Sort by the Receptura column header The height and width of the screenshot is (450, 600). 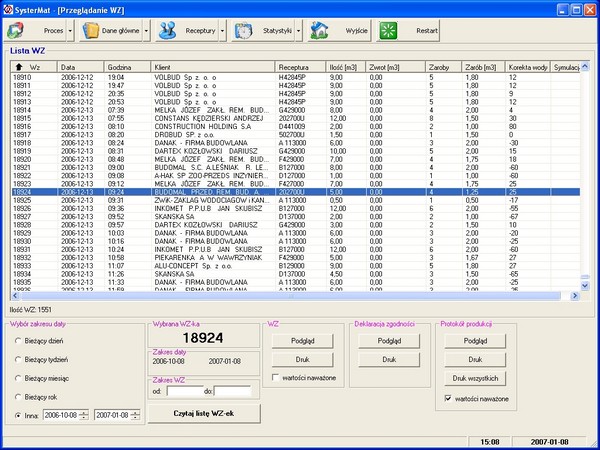pyautogui.click(x=300, y=67)
